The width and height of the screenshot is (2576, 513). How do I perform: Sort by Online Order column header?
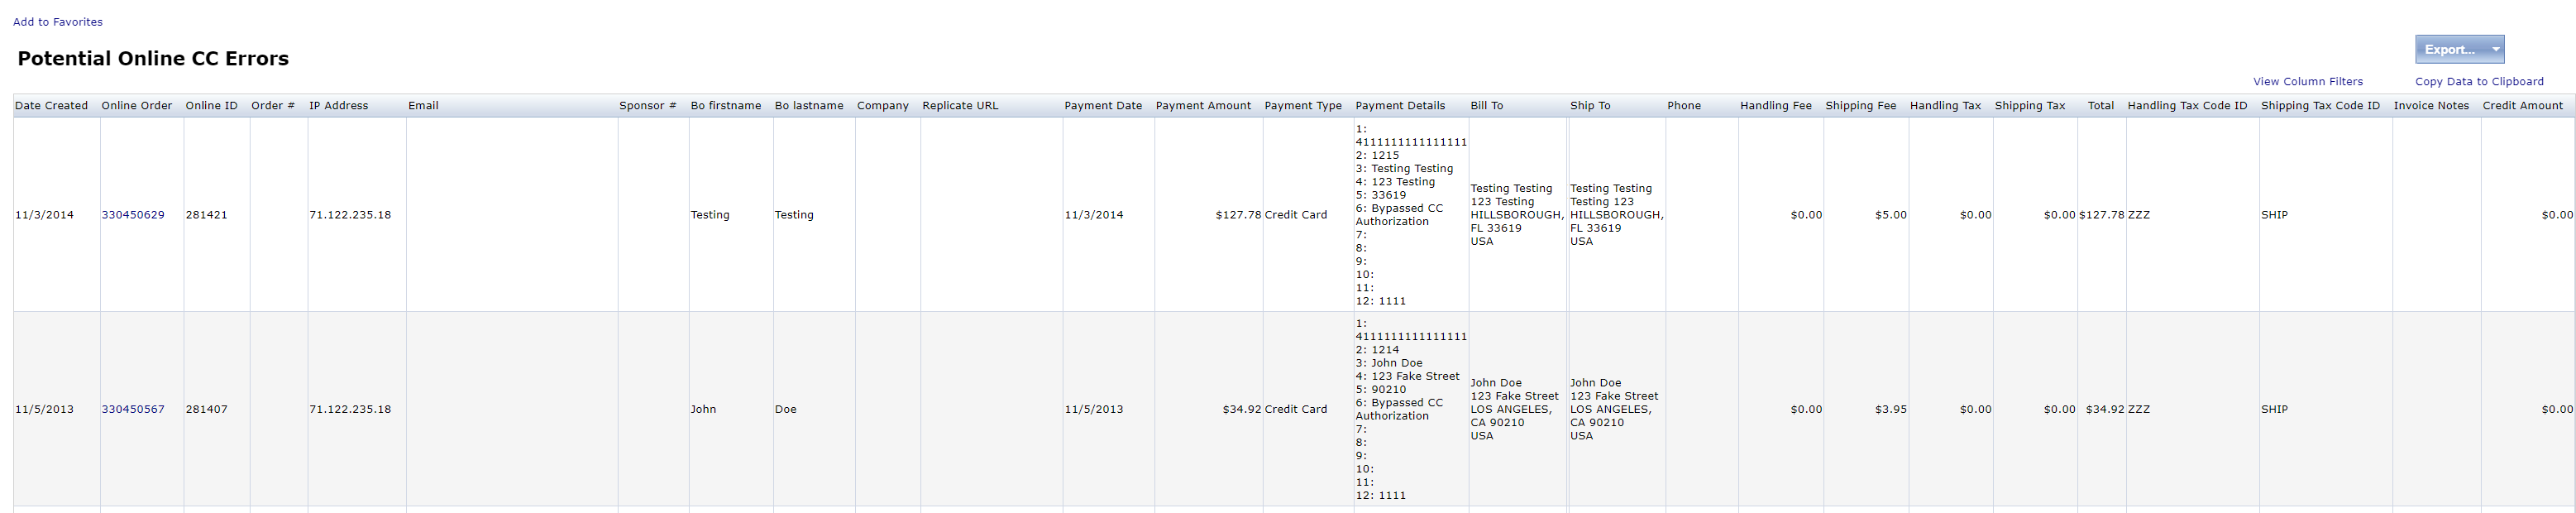pos(136,106)
